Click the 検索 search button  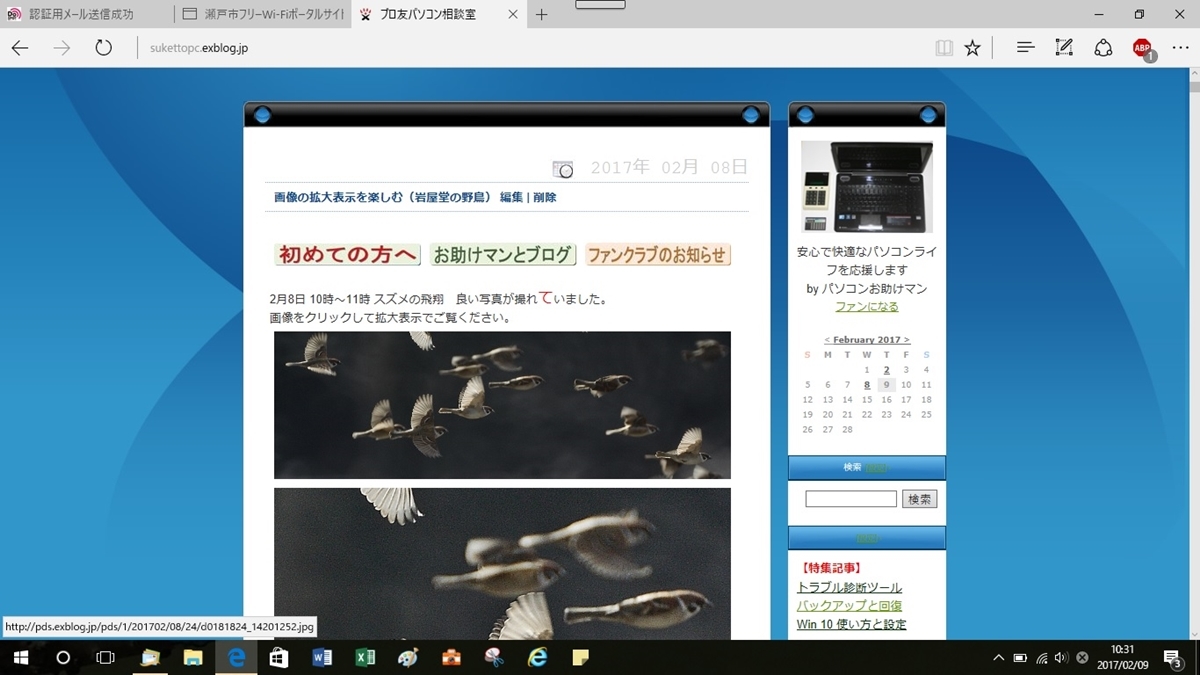(920, 499)
